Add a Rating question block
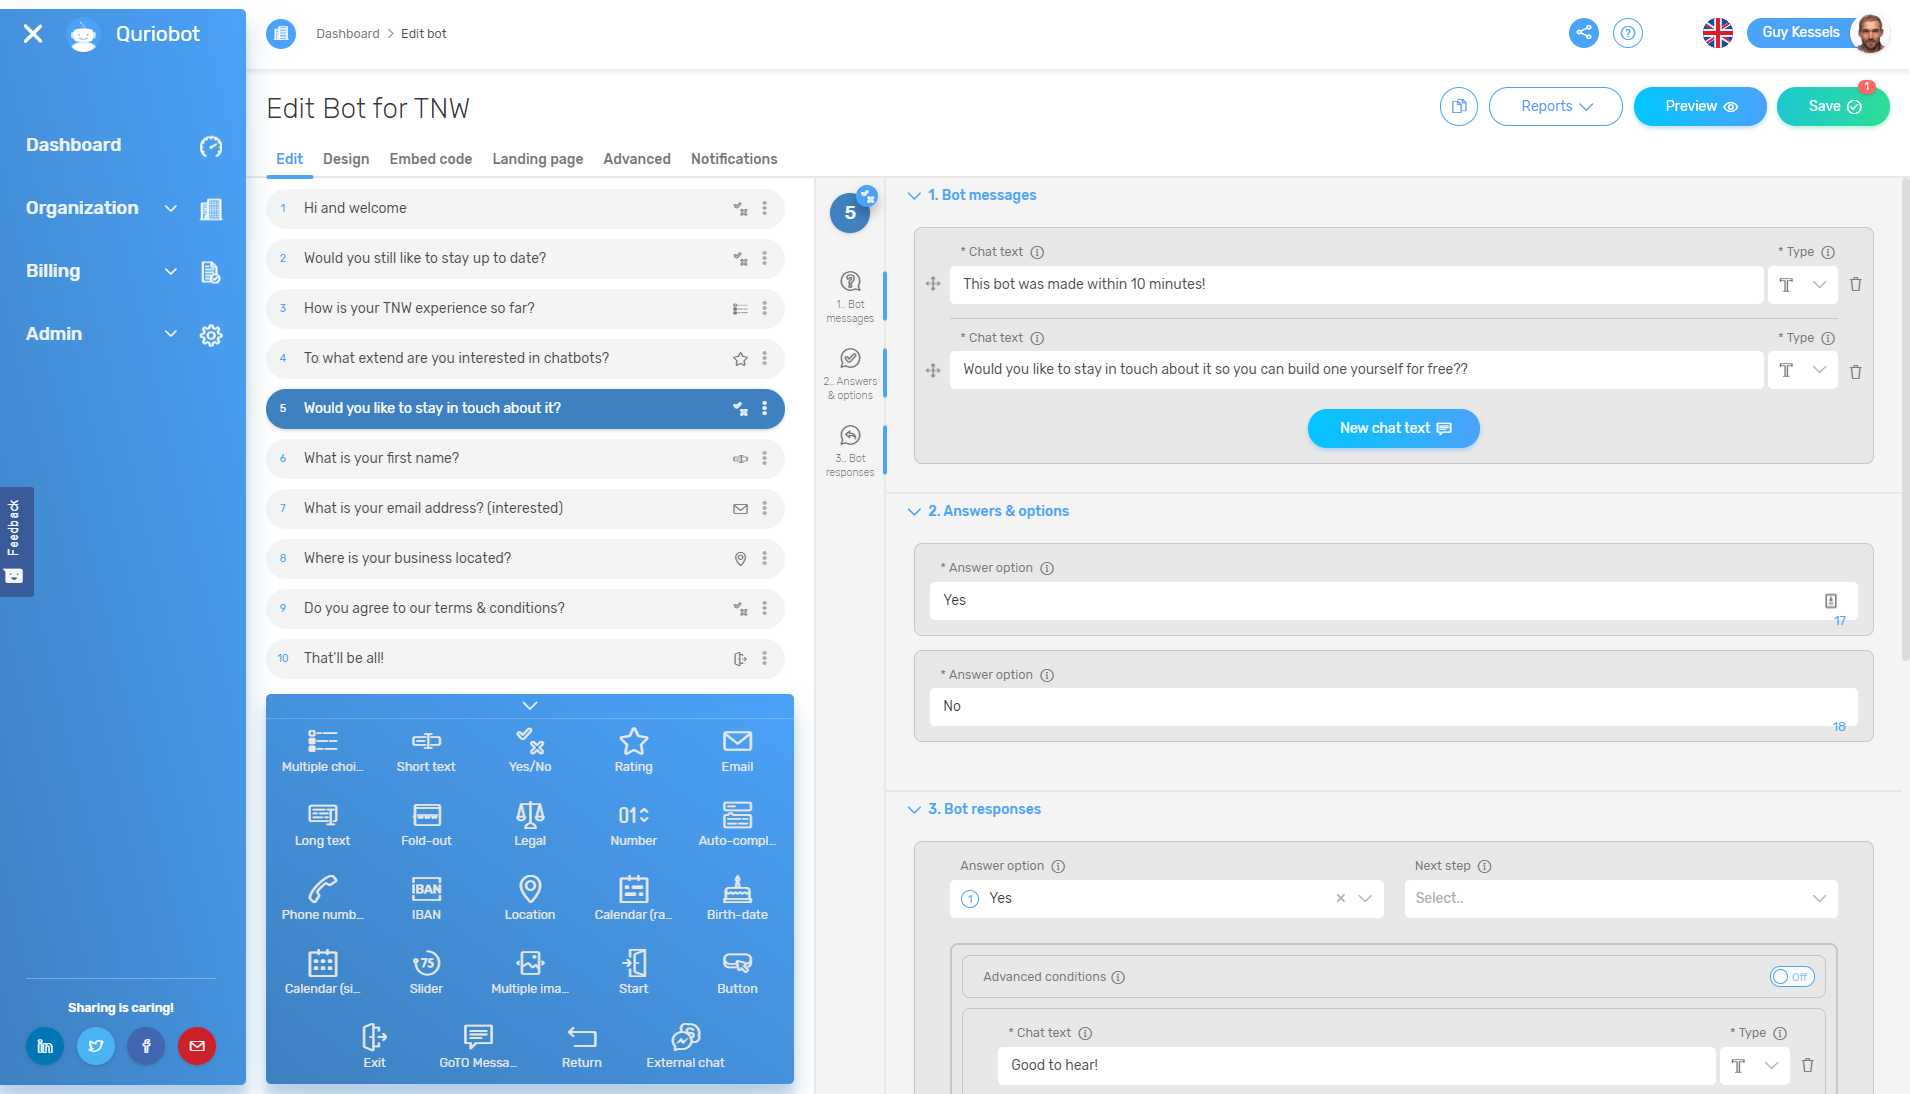The height and width of the screenshot is (1094, 1910). 633,750
